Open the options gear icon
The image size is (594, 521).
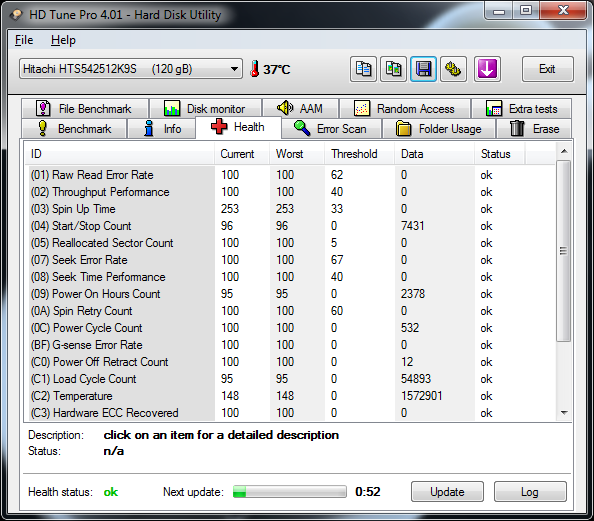(x=453, y=69)
